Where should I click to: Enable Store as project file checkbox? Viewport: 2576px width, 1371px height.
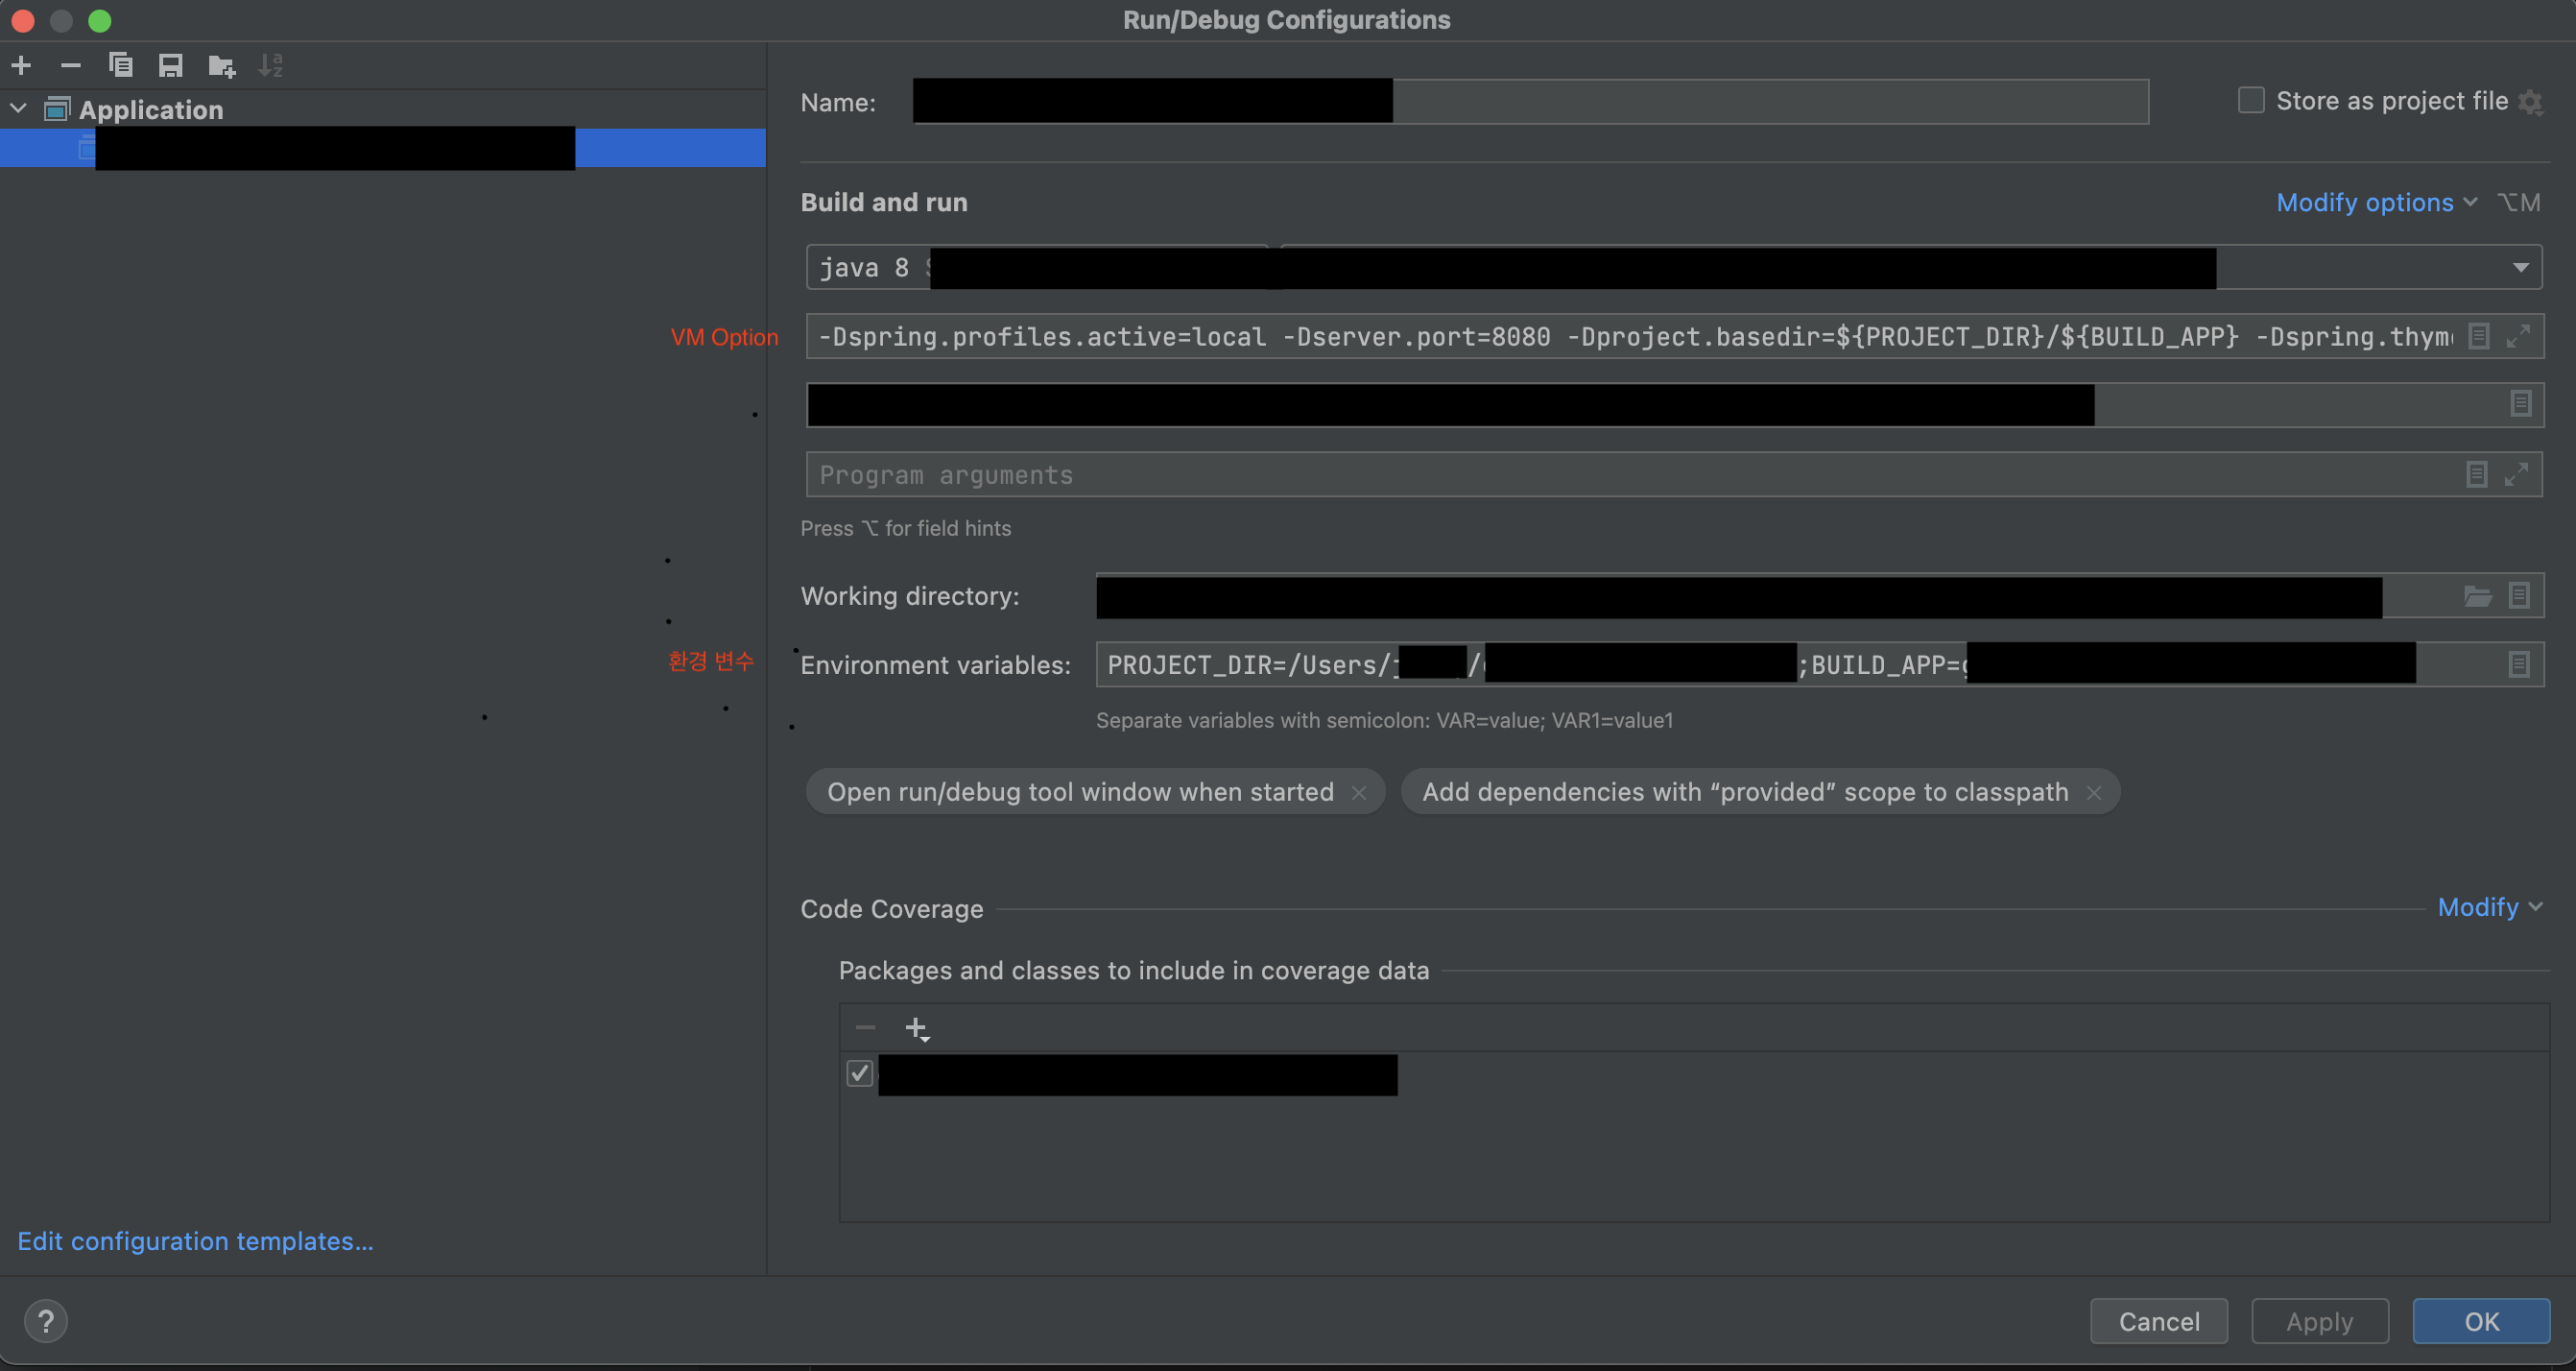point(2250,101)
